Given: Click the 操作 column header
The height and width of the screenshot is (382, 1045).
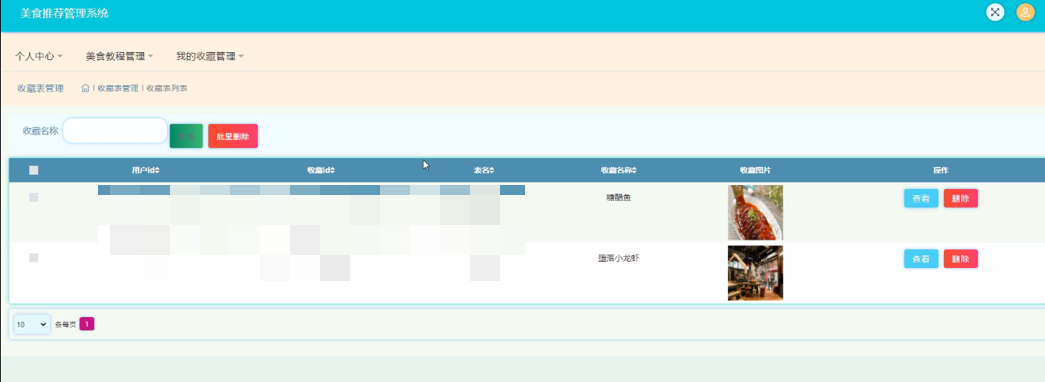Looking at the screenshot, I should coord(940,171).
